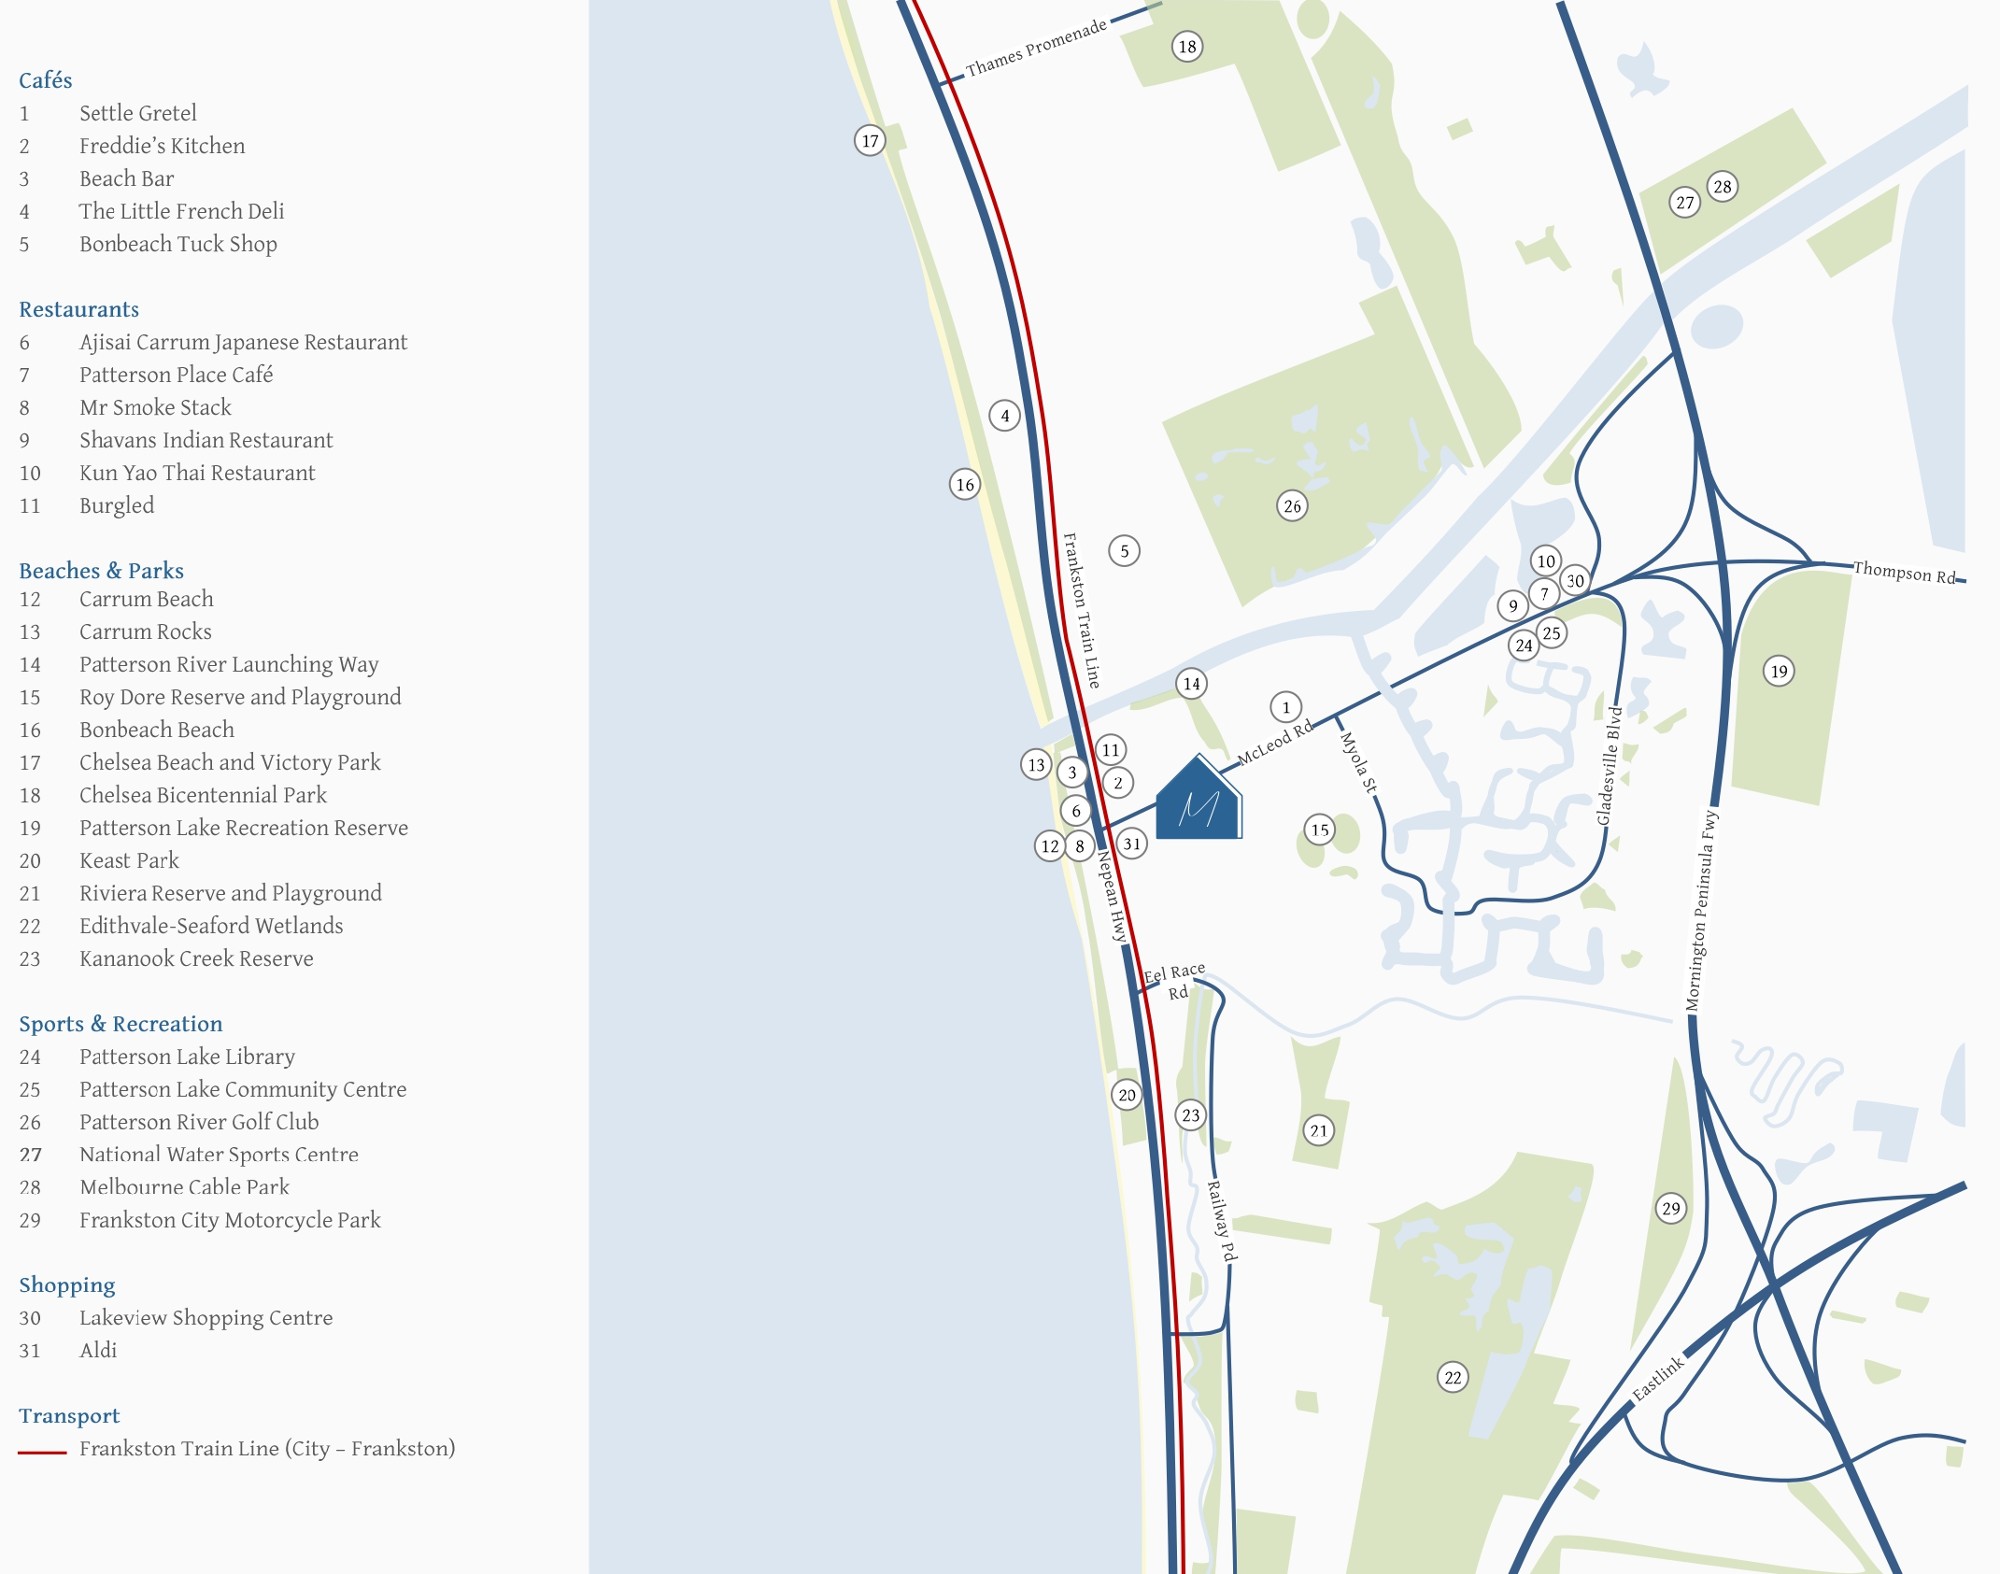
Task: Select map marker number 15
Action: pos(1320,829)
